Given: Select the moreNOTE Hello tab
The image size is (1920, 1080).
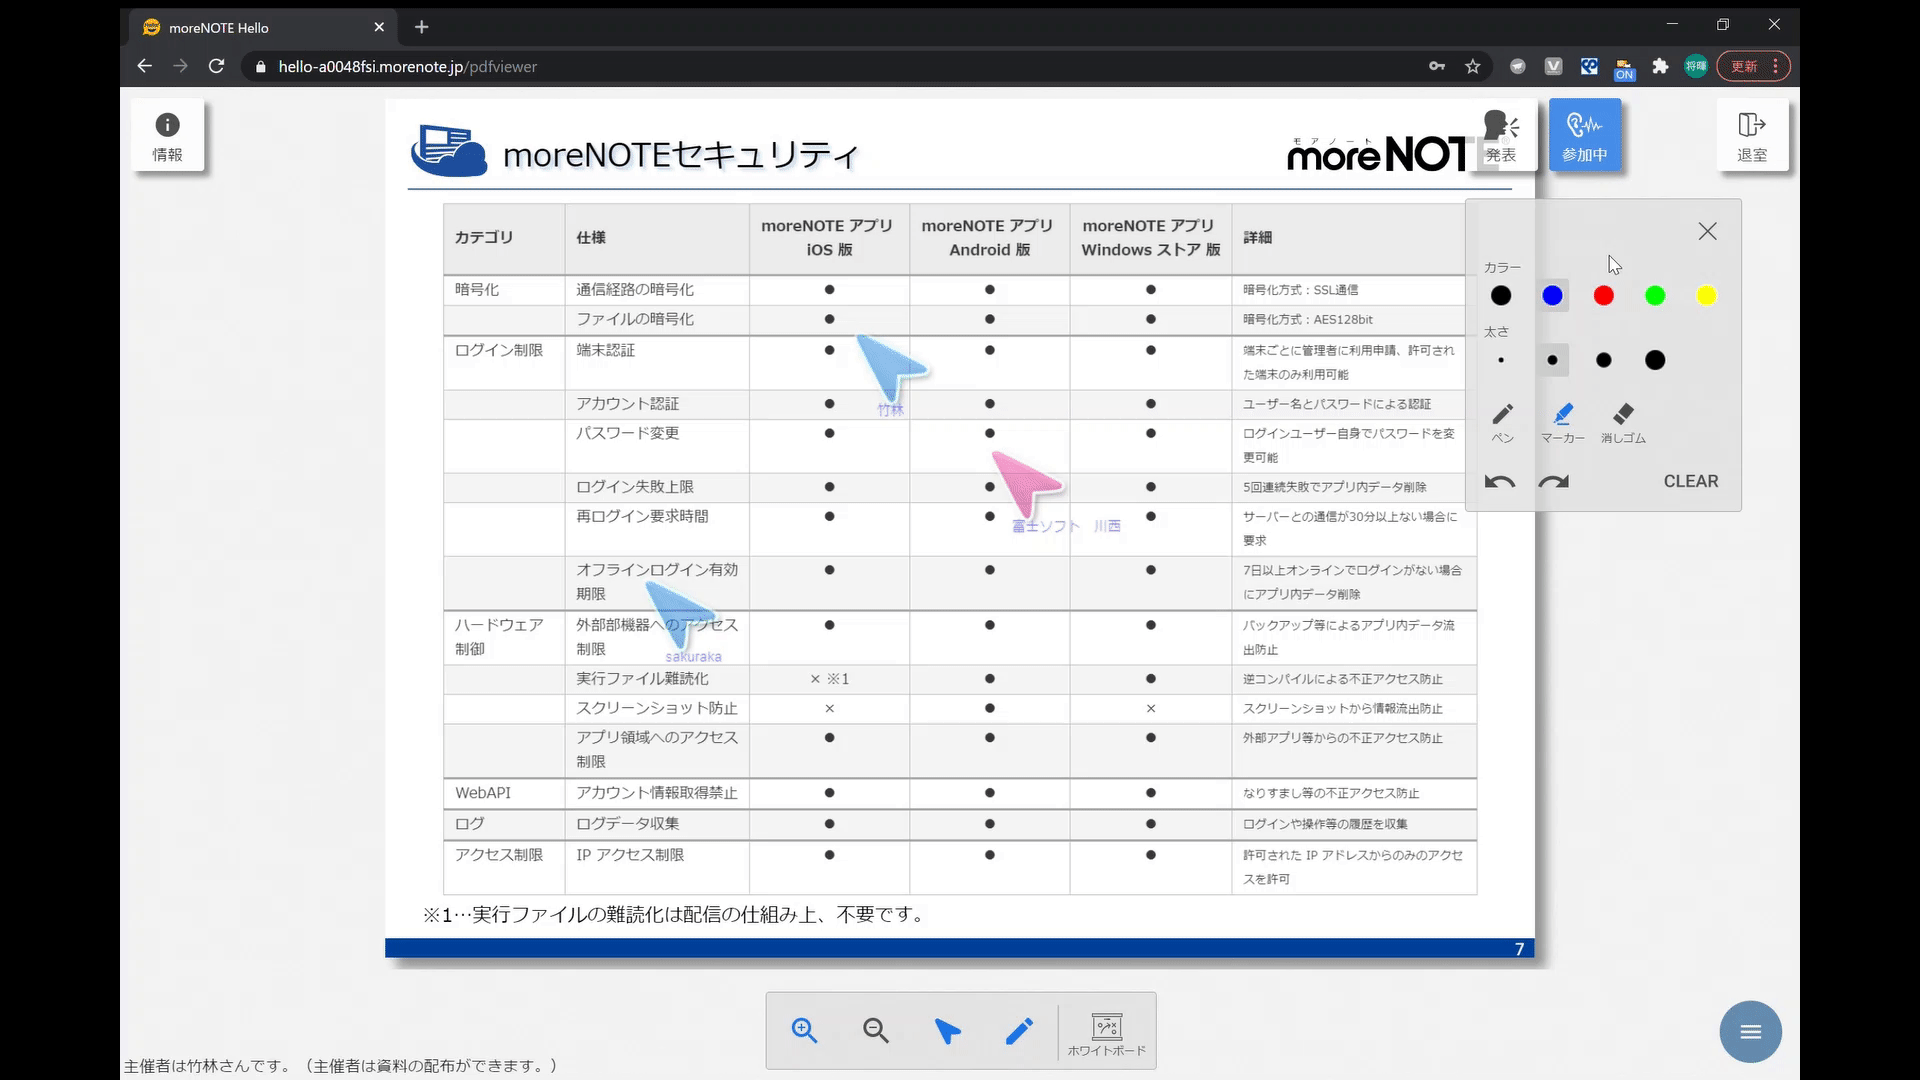Looking at the screenshot, I should point(263,28).
